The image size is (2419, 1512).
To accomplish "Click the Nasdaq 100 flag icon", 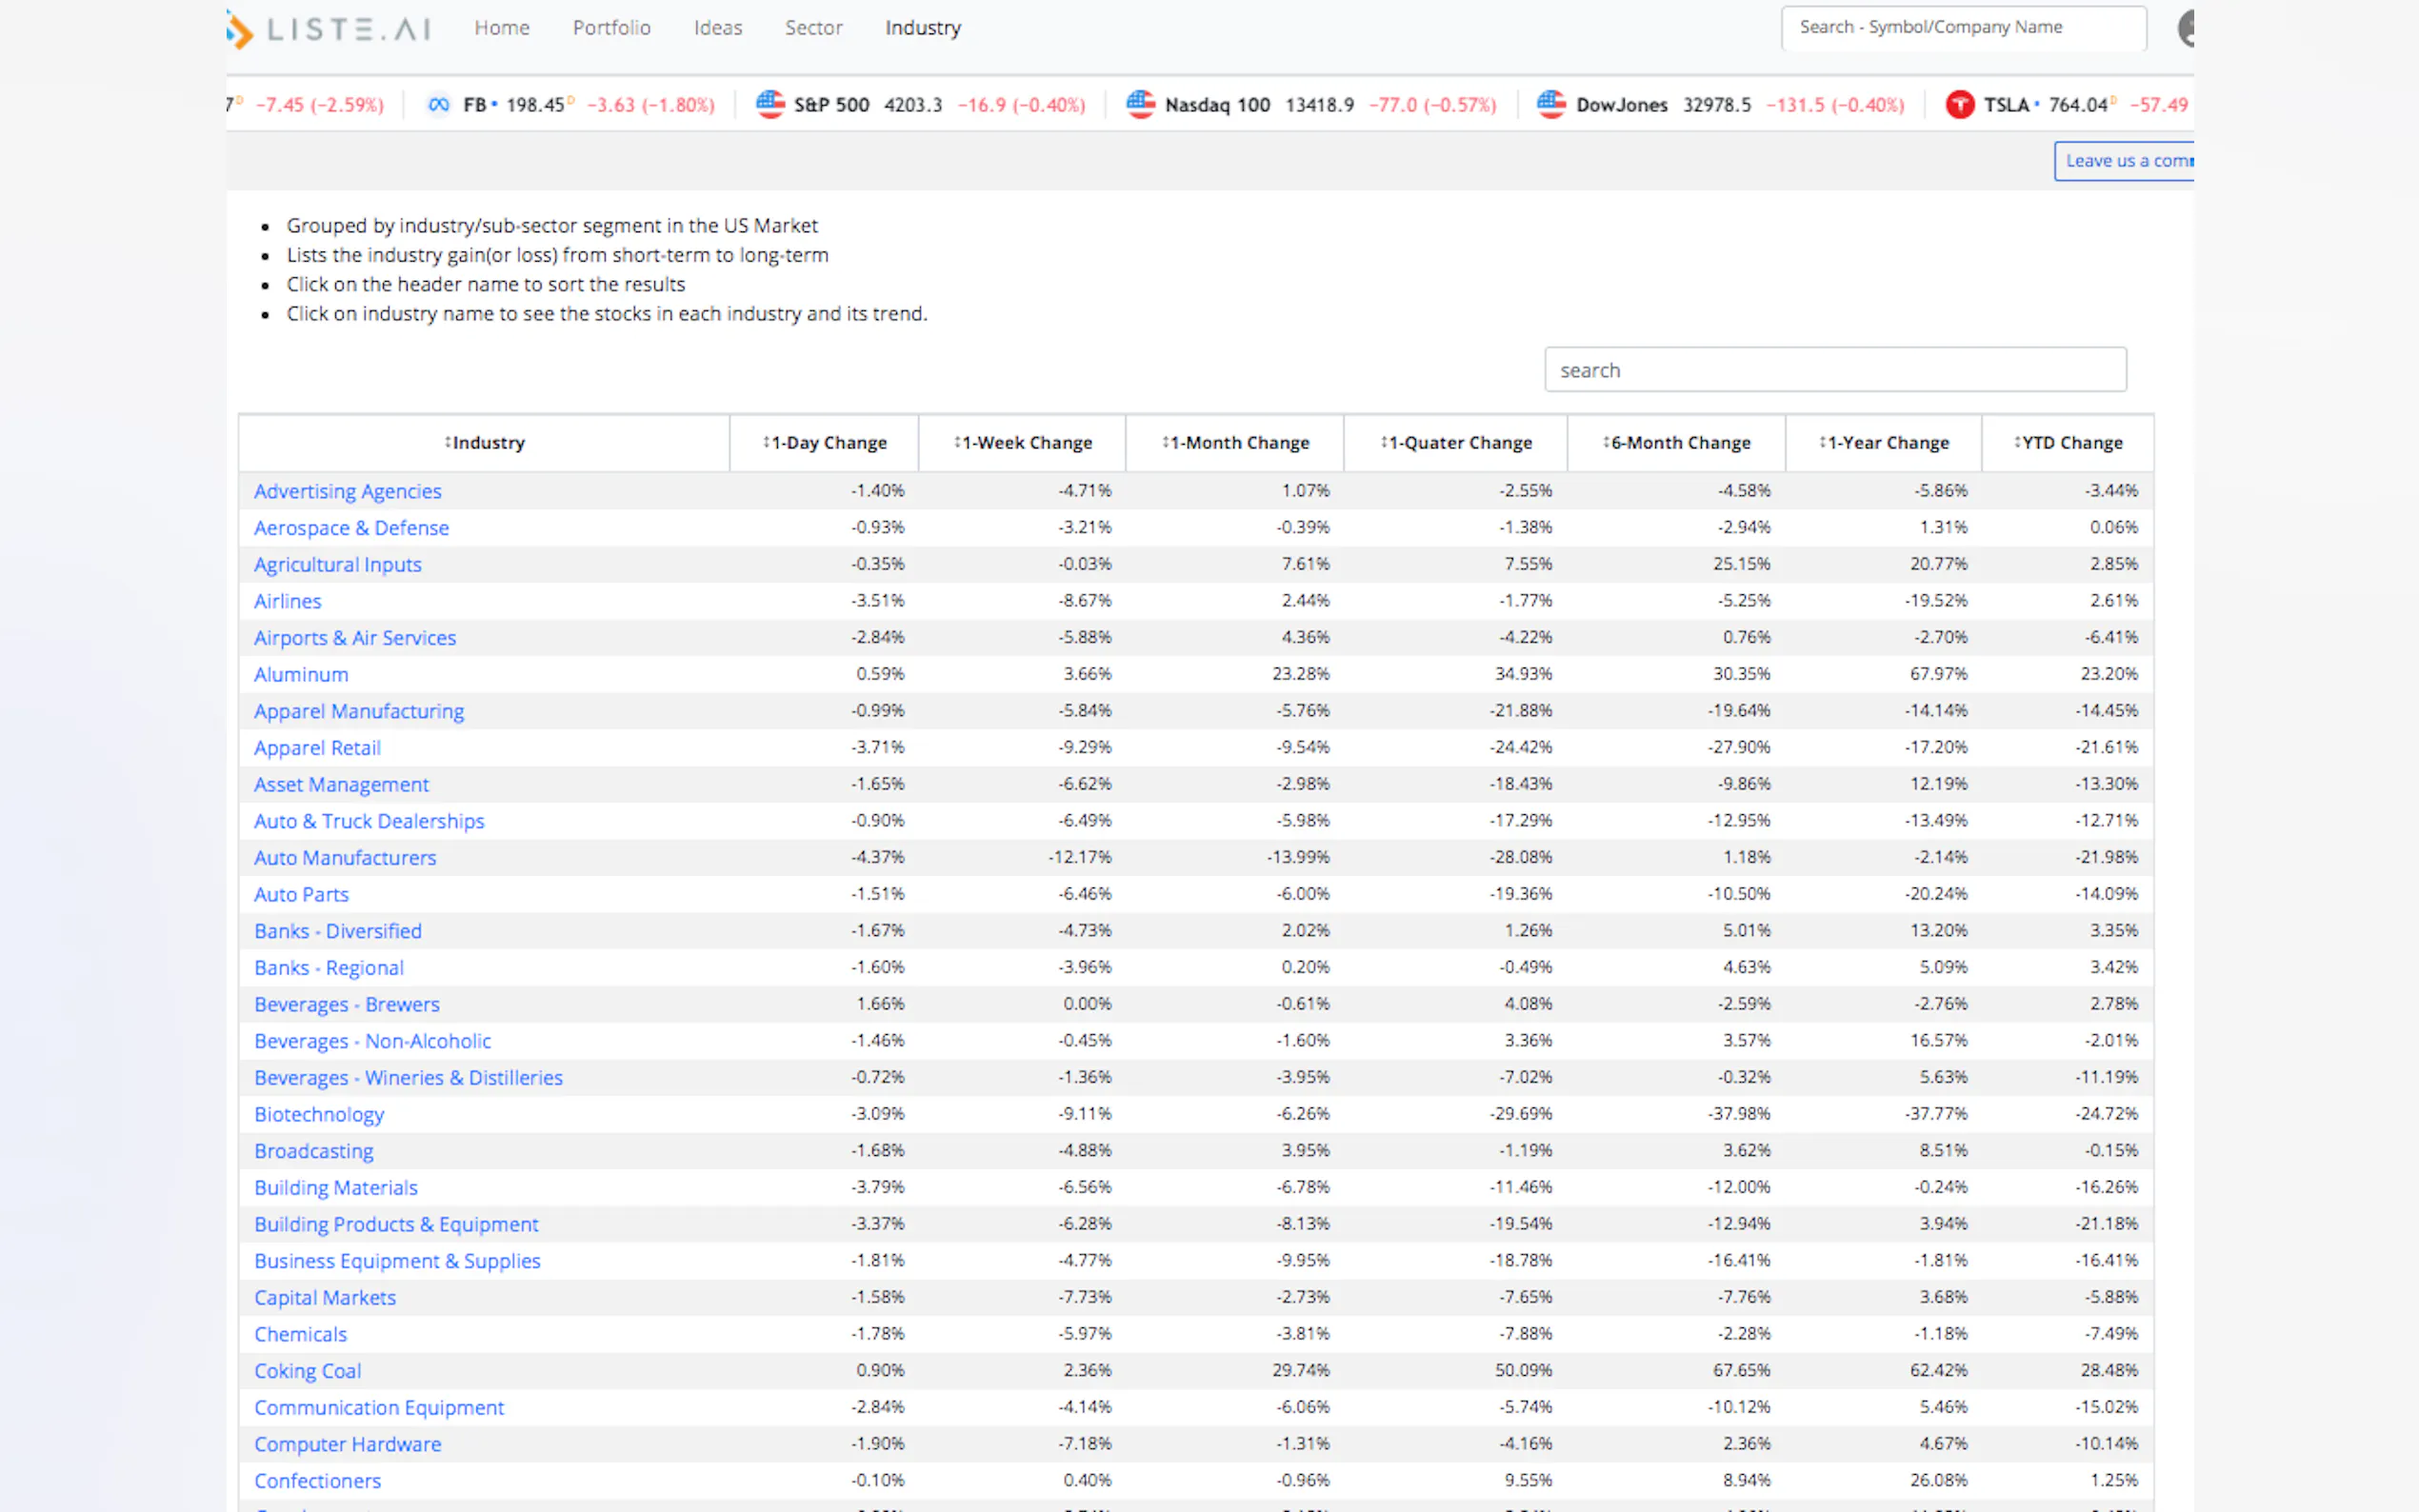I will coord(1140,104).
